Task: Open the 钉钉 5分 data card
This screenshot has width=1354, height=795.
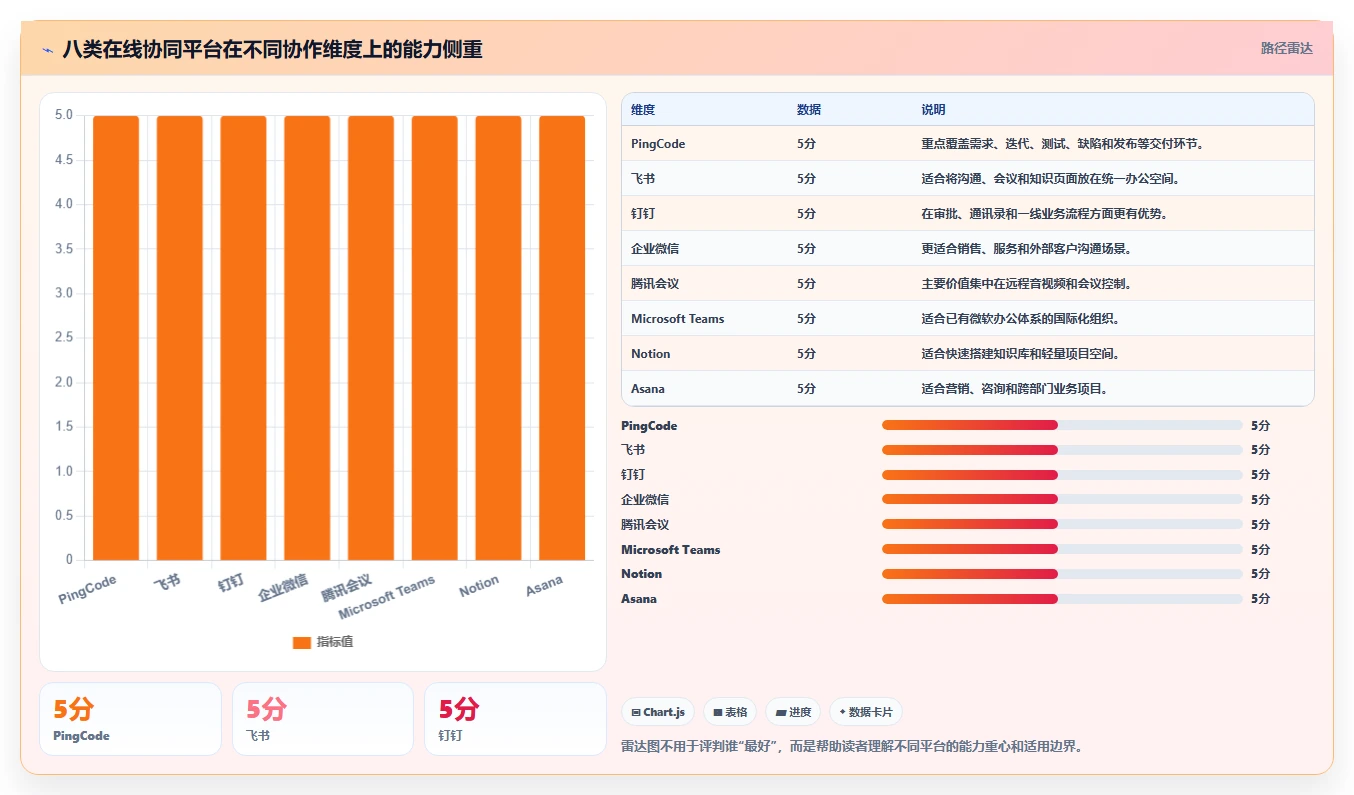Action: pos(515,719)
